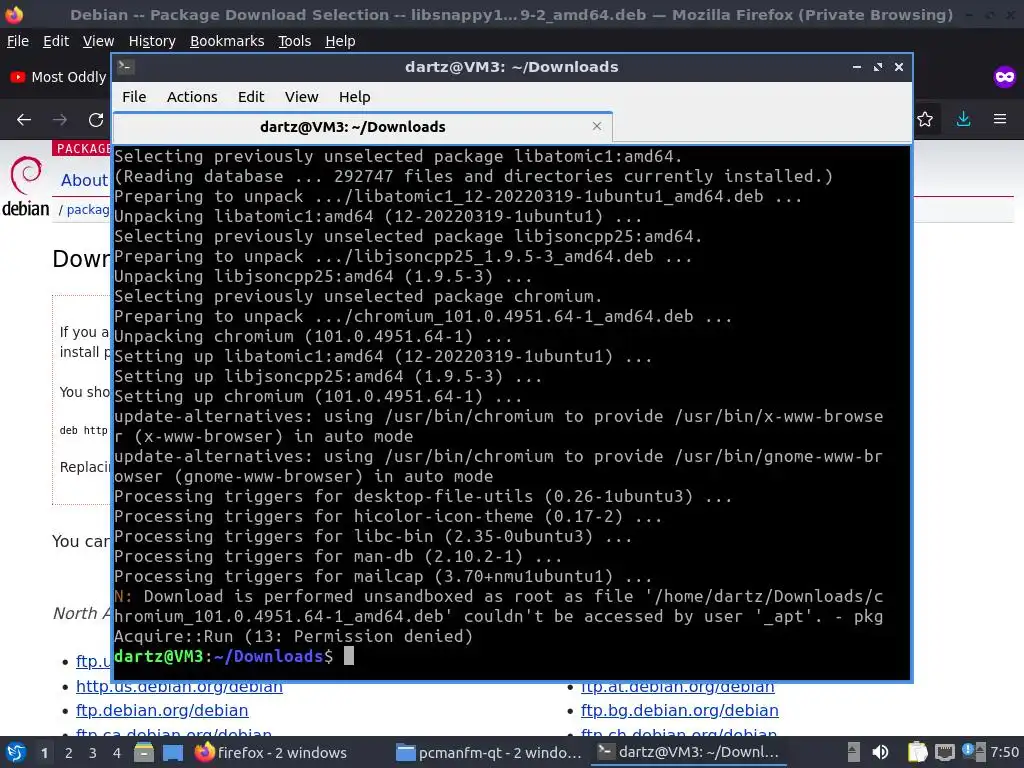Reload the Firefox page
This screenshot has height=768, width=1024.
(96, 120)
